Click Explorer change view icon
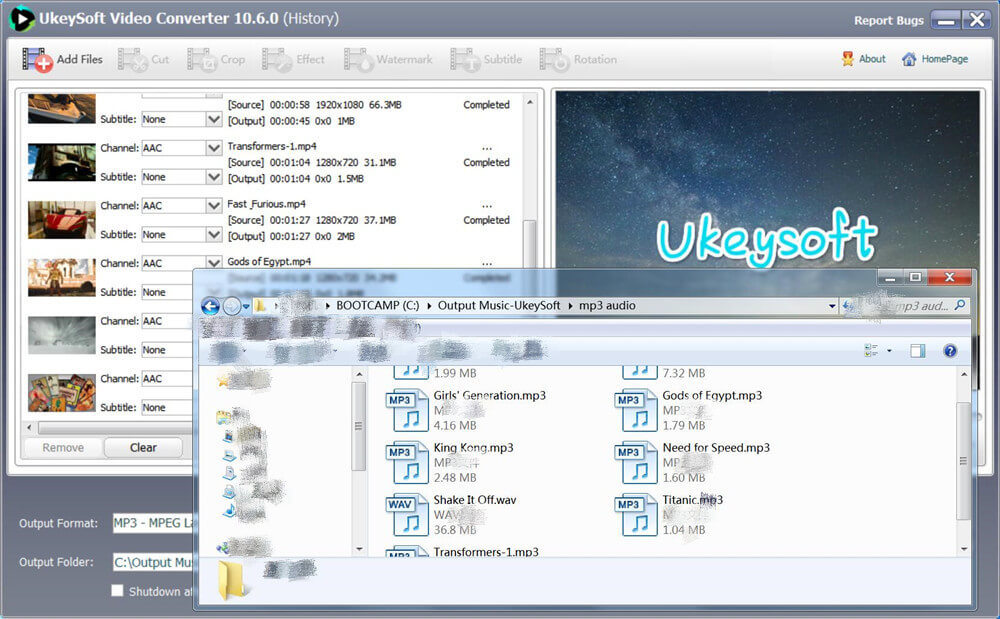The height and width of the screenshot is (619, 1000). 871,350
